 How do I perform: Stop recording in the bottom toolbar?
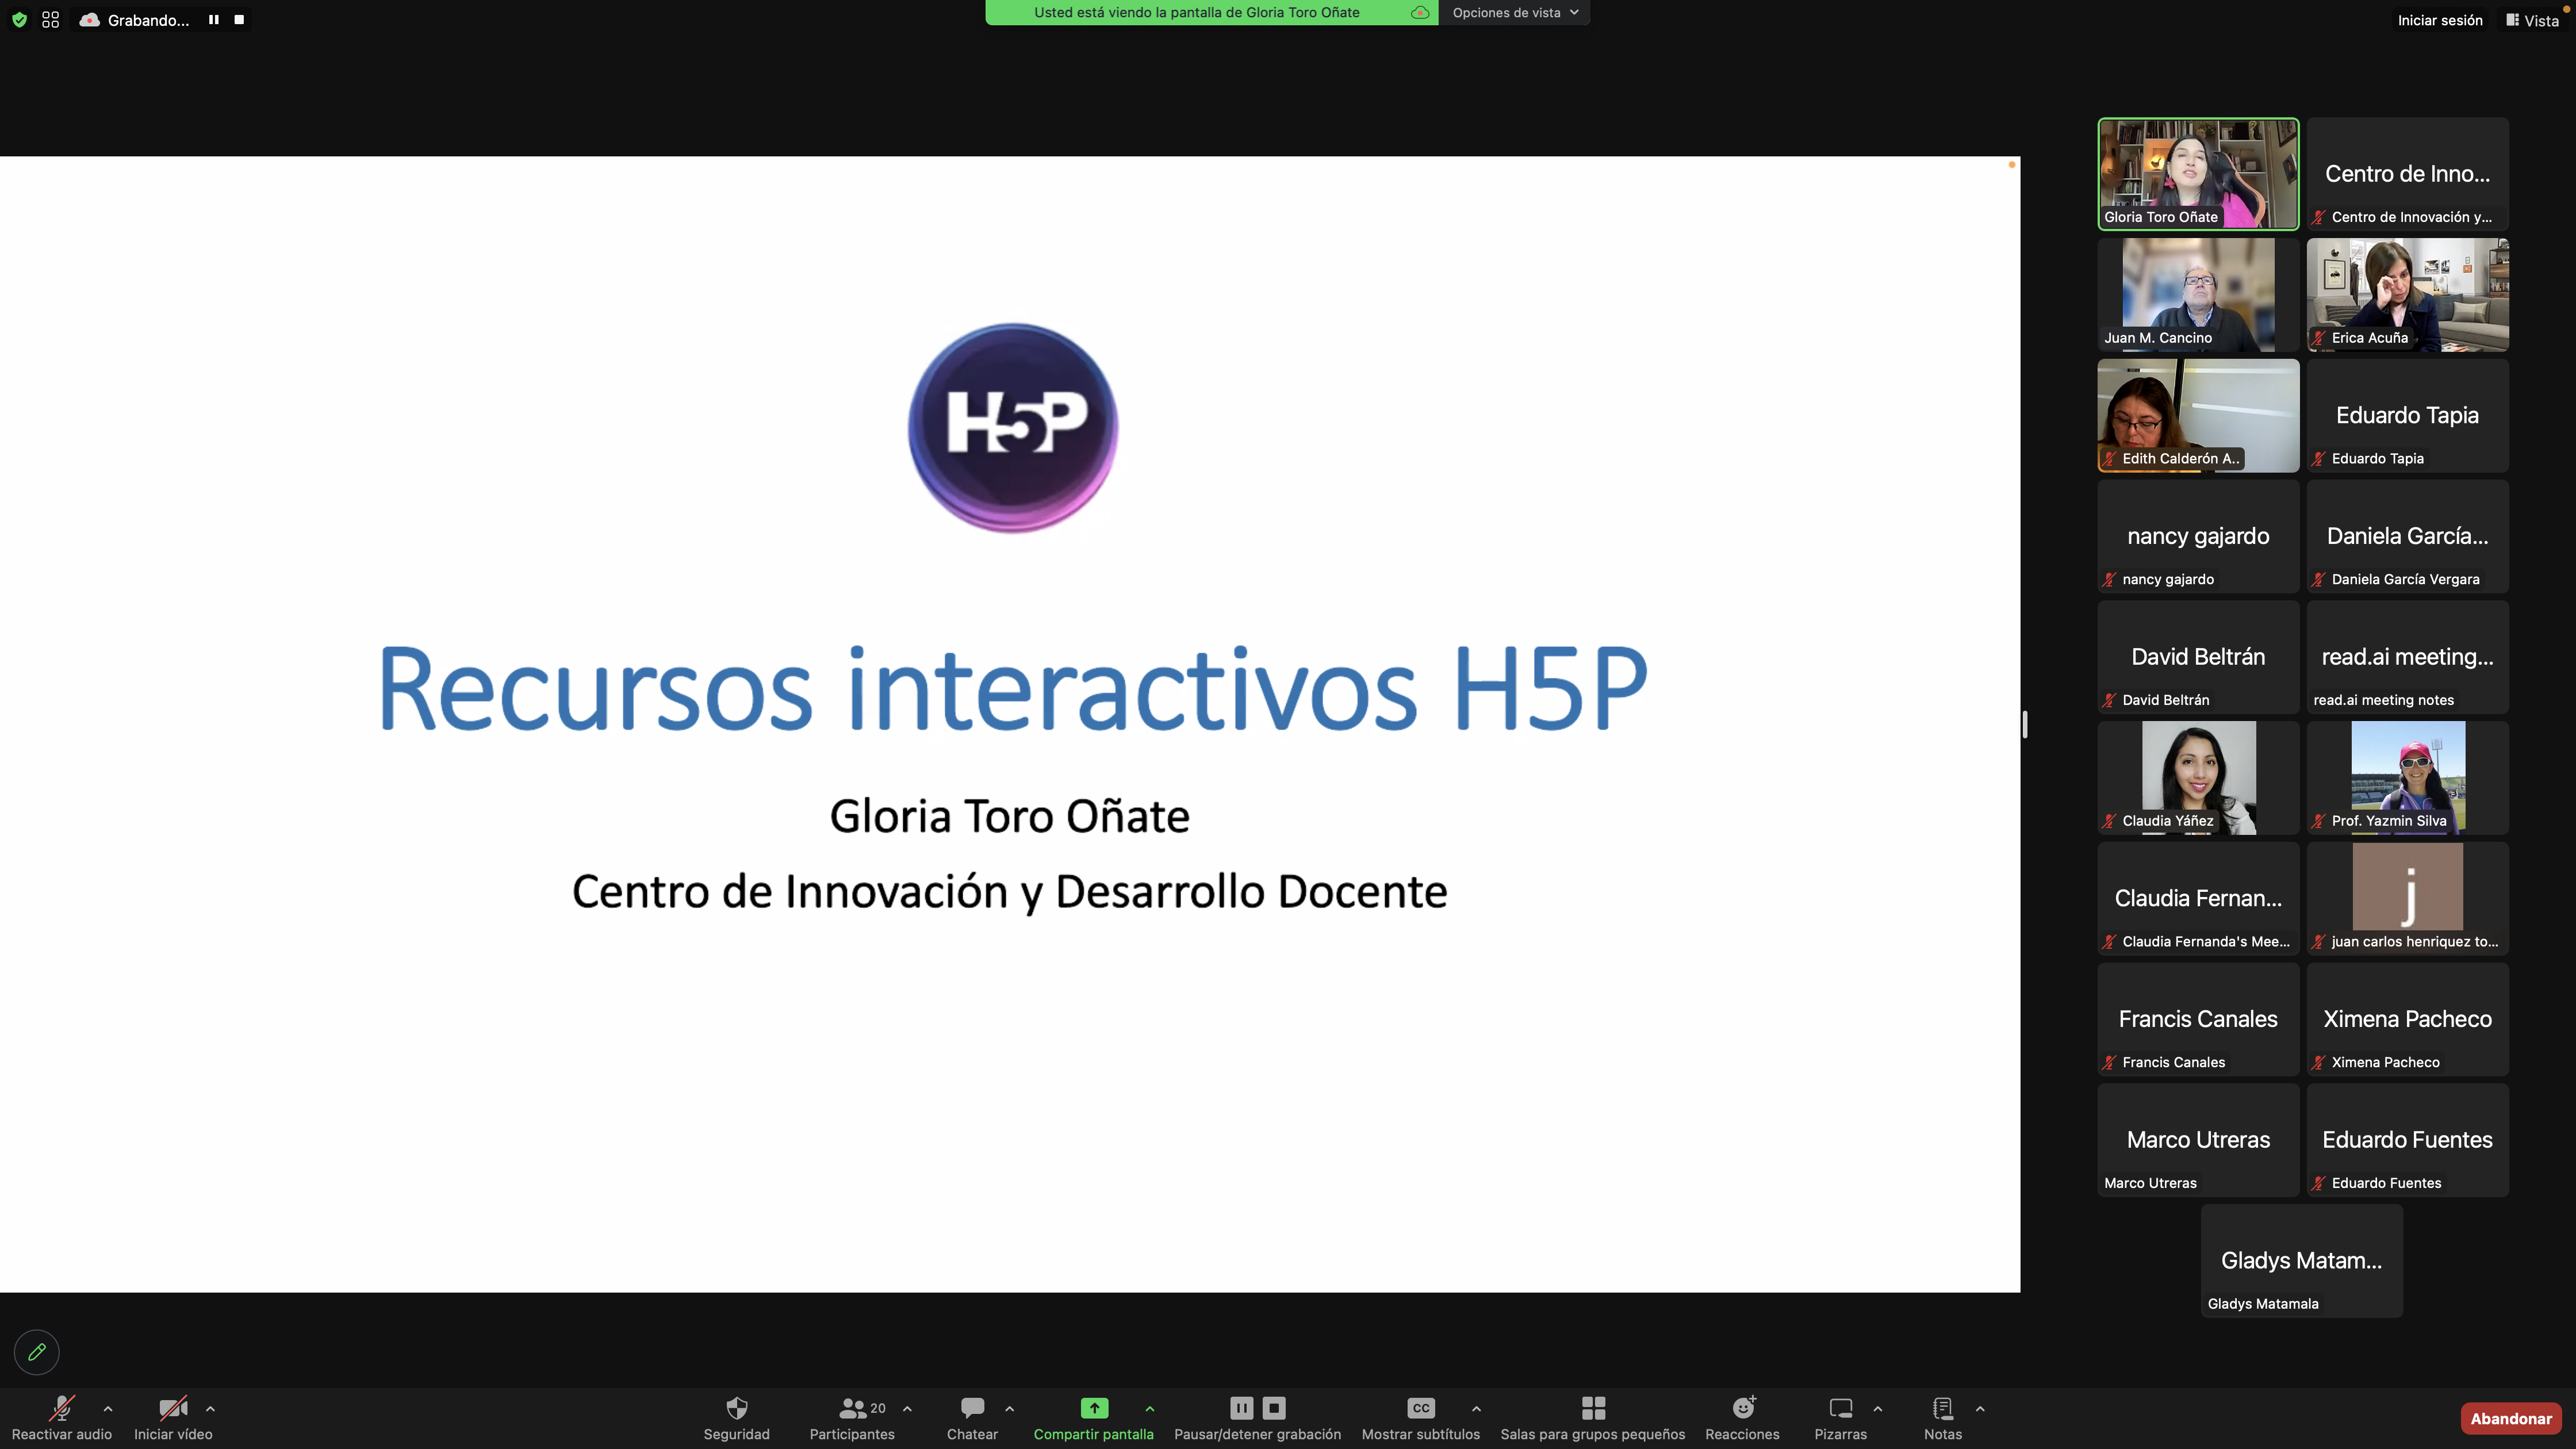coord(1274,1408)
